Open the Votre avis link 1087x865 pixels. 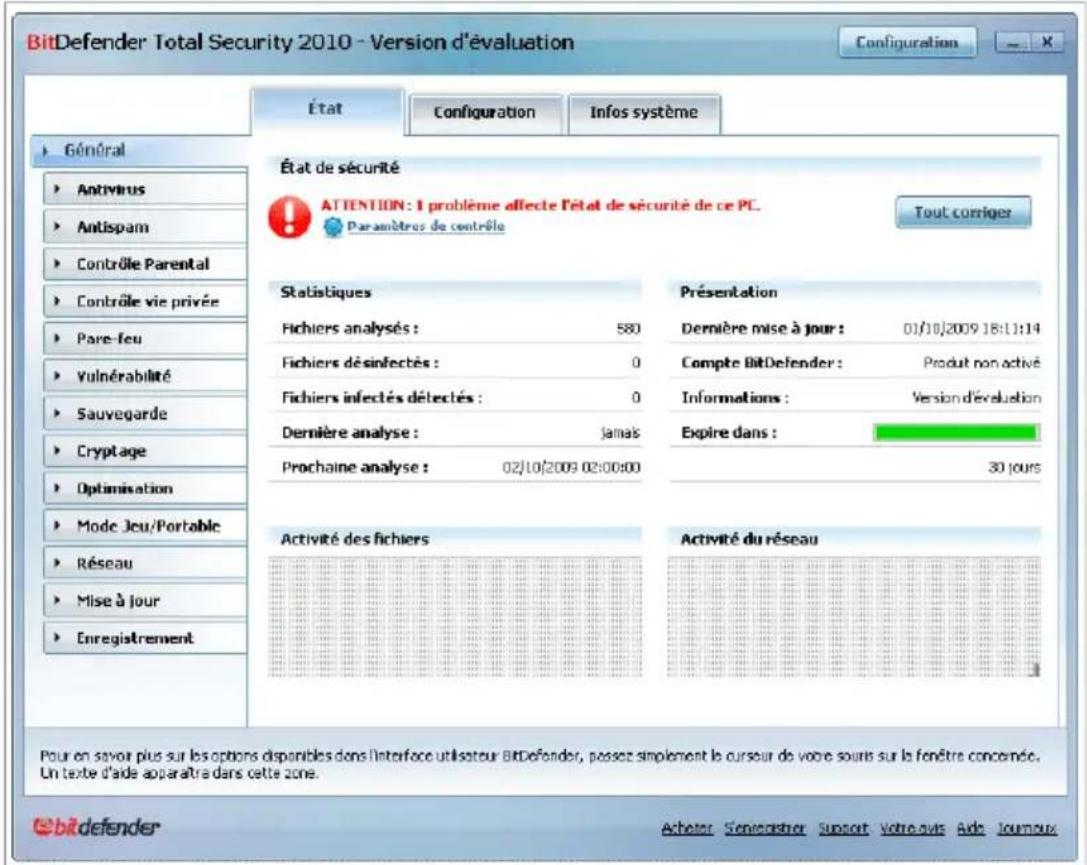(x=912, y=828)
